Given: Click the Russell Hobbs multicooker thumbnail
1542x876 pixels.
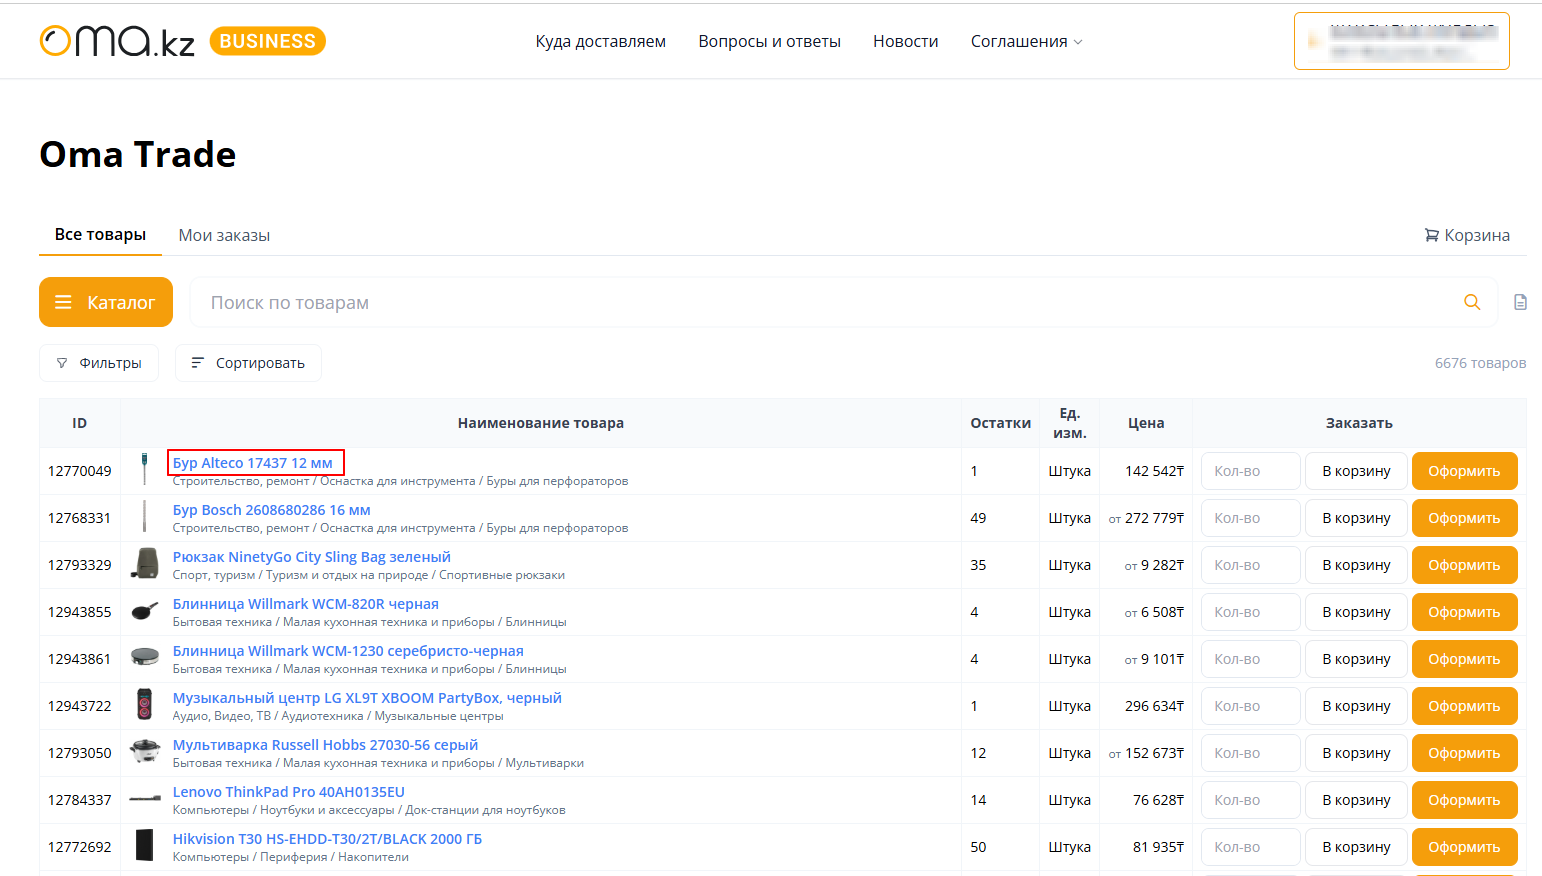Looking at the screenshot, I should coord(145,752).
